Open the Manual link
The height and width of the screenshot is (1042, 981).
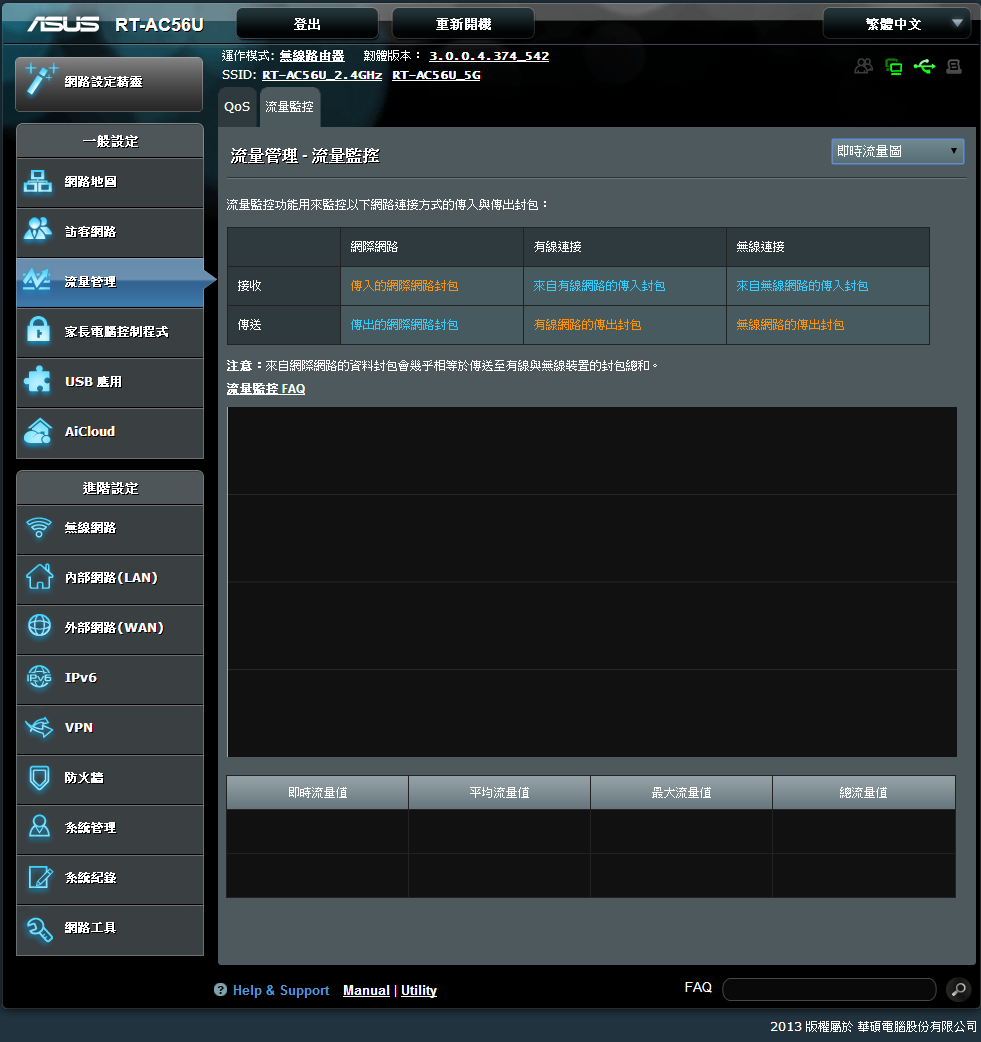pos(366,990)
